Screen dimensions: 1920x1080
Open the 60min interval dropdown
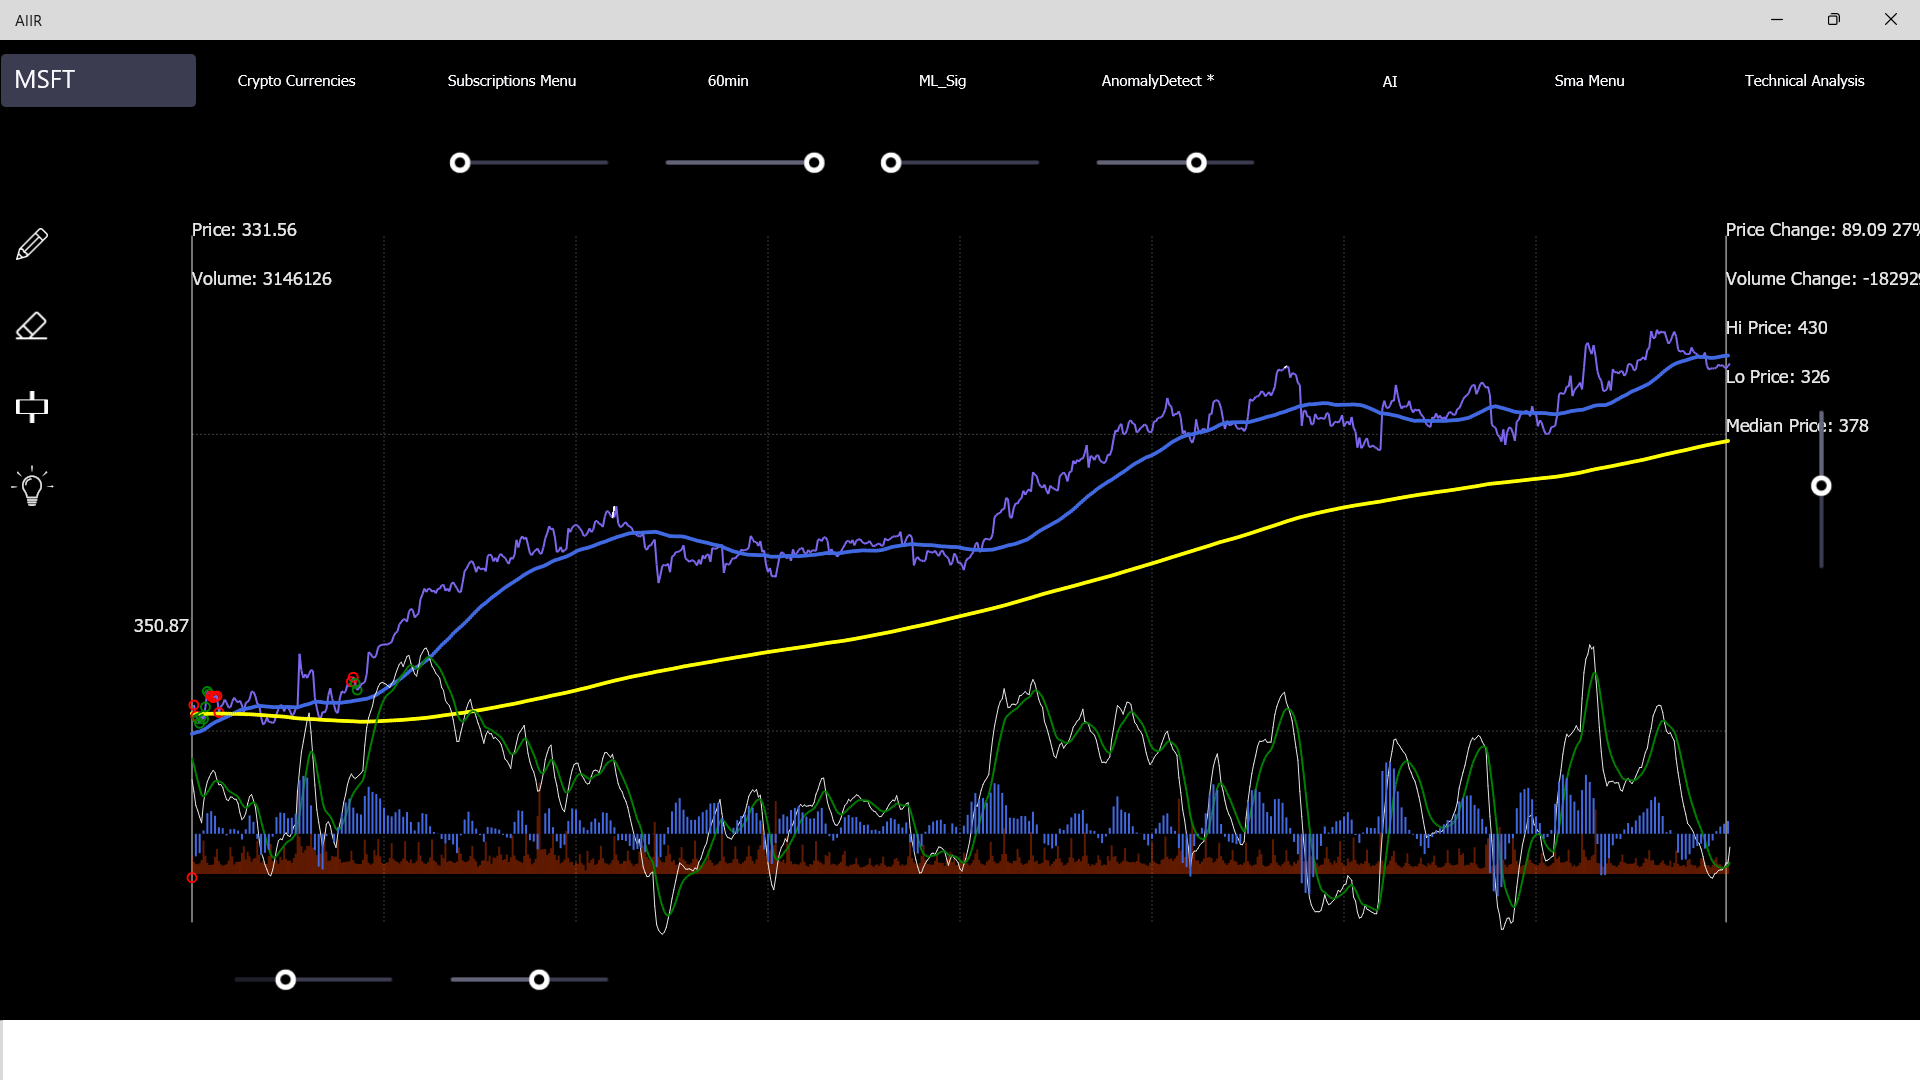tap(728, 81)
